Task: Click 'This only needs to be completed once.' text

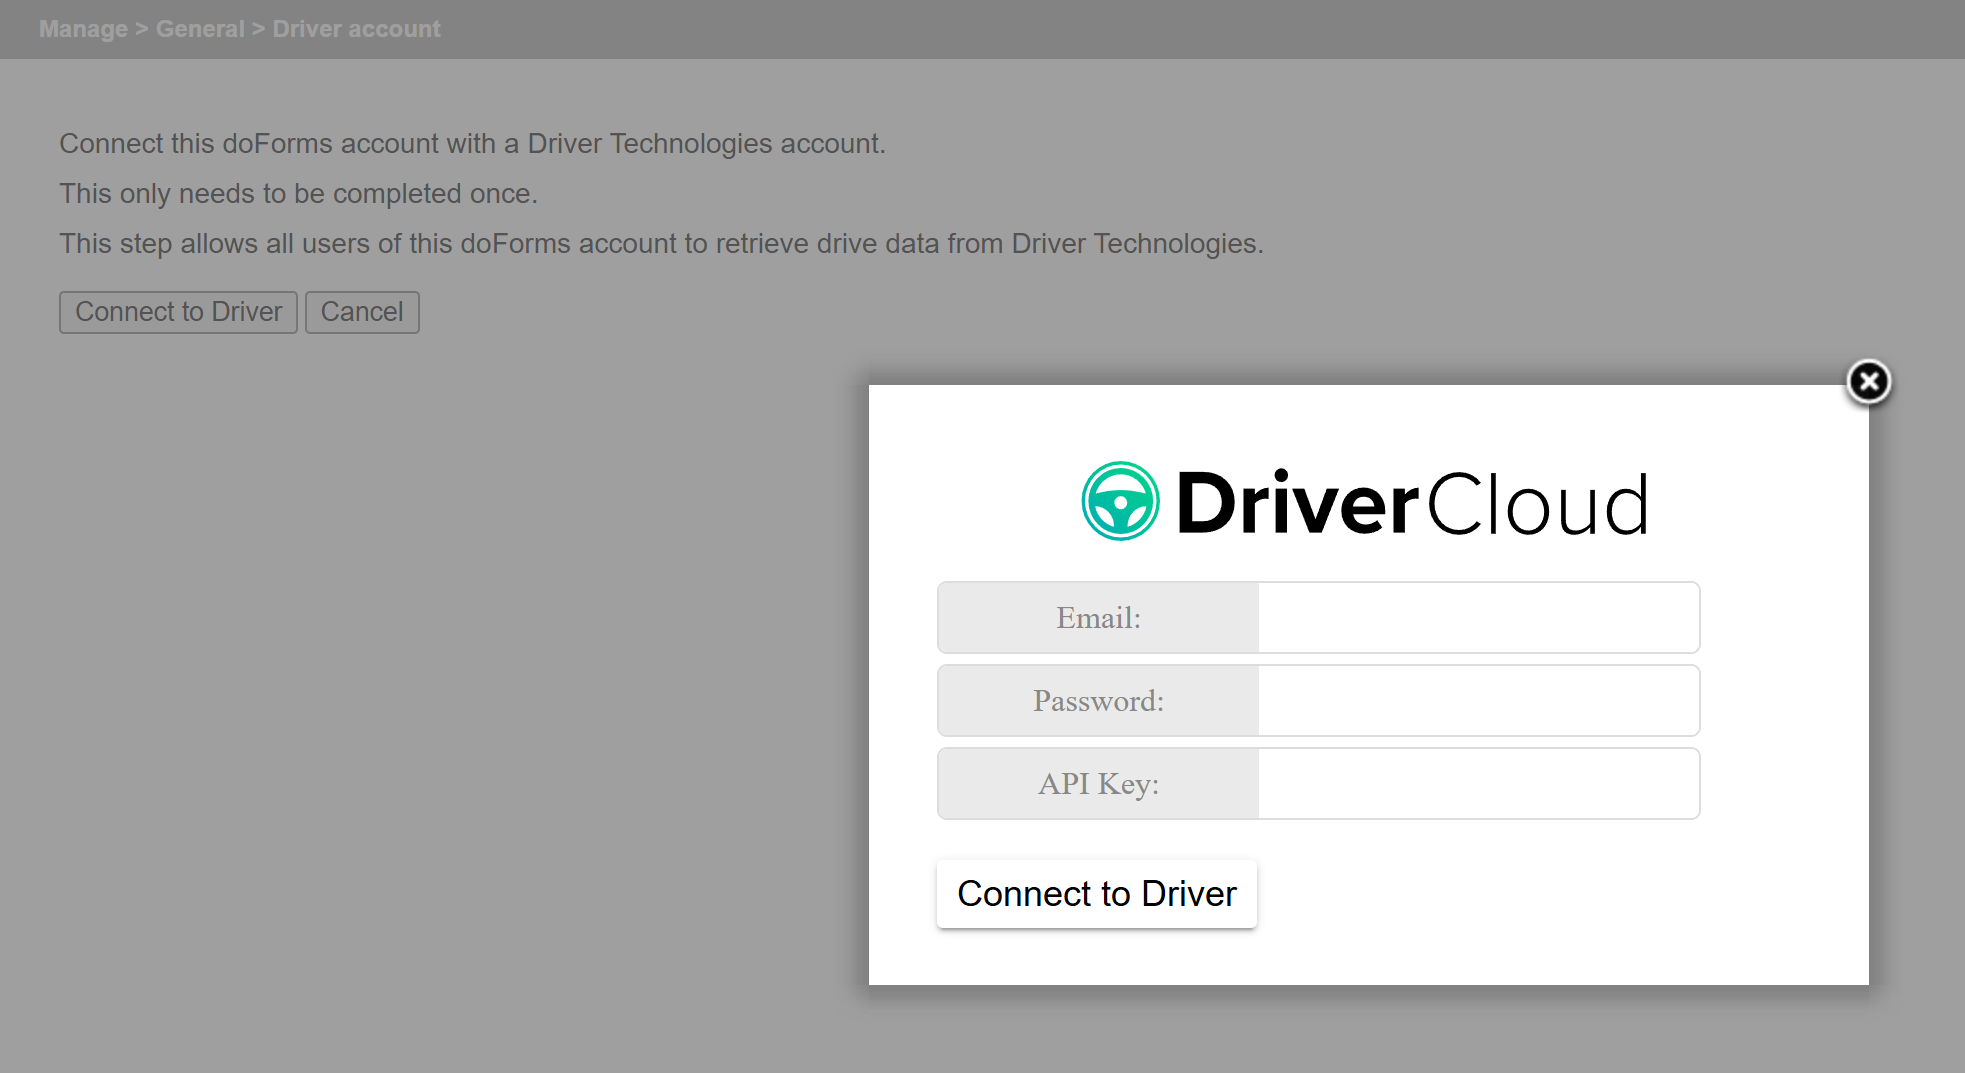Action: pos(298,194)
